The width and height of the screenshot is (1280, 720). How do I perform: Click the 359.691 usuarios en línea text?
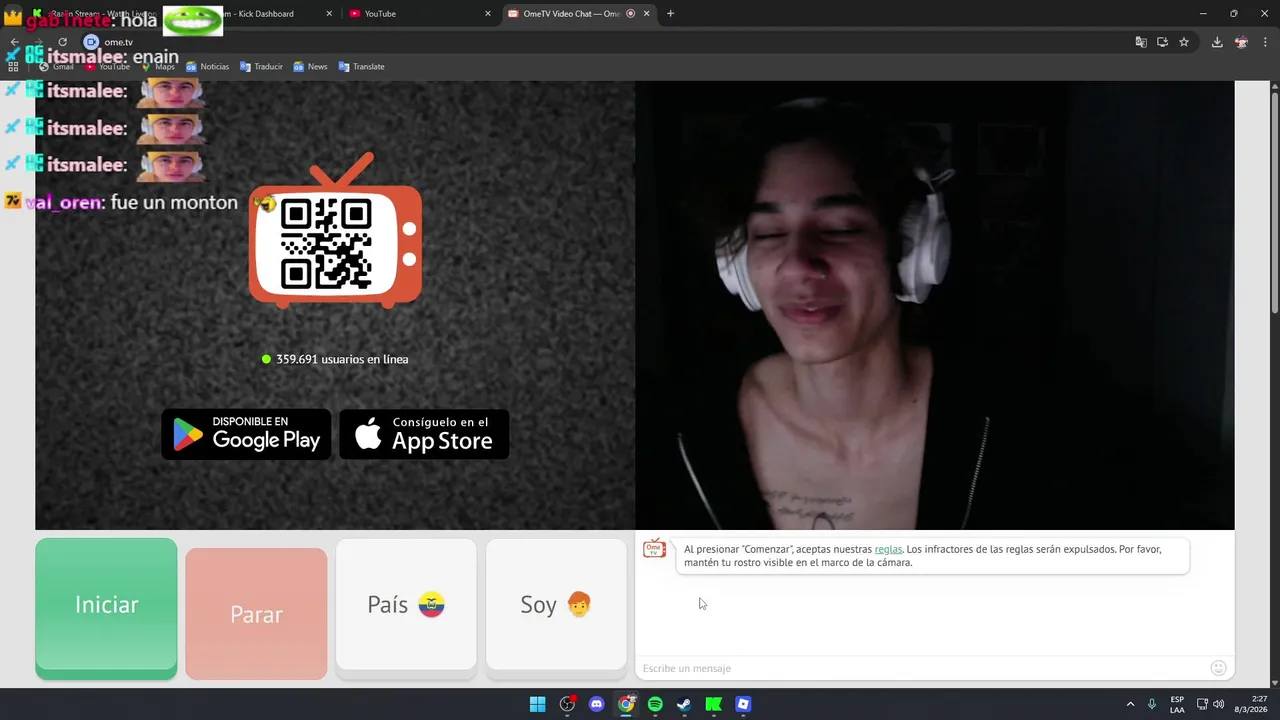[342, 359]
